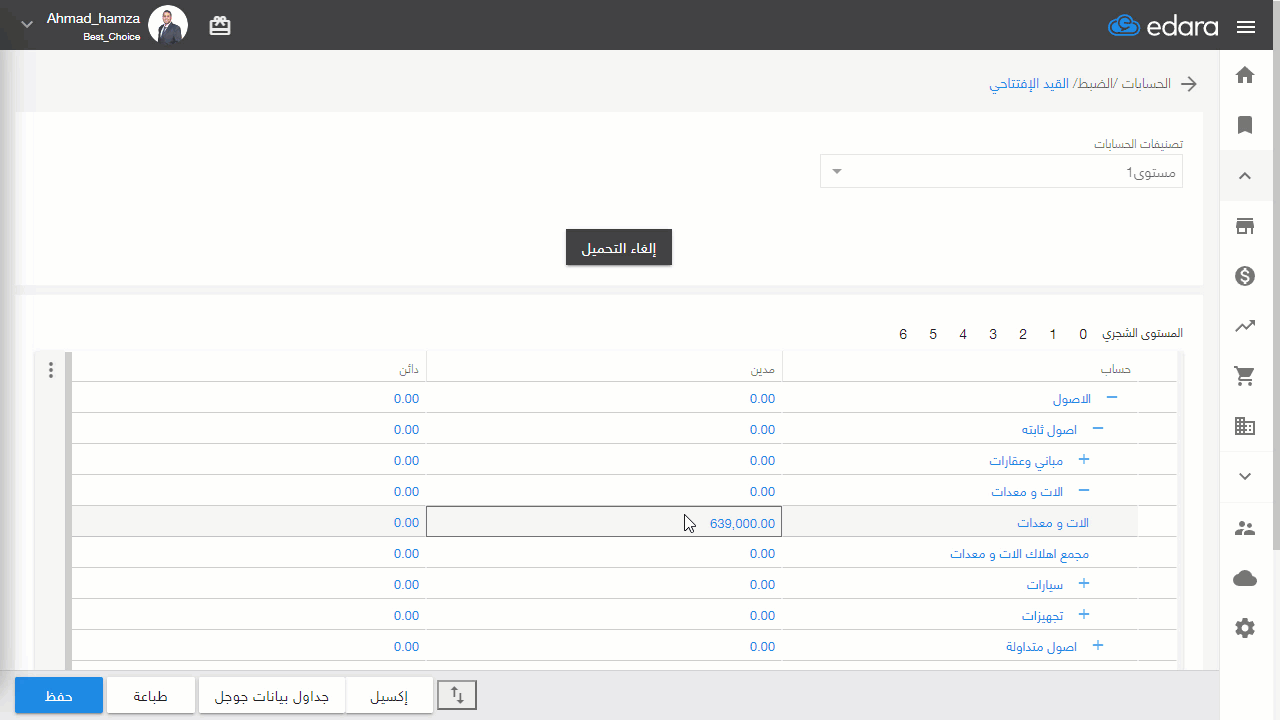This screenshot has width=1280, height=720.
Task: Select tree level 3
Action: (x=993, y=334)
